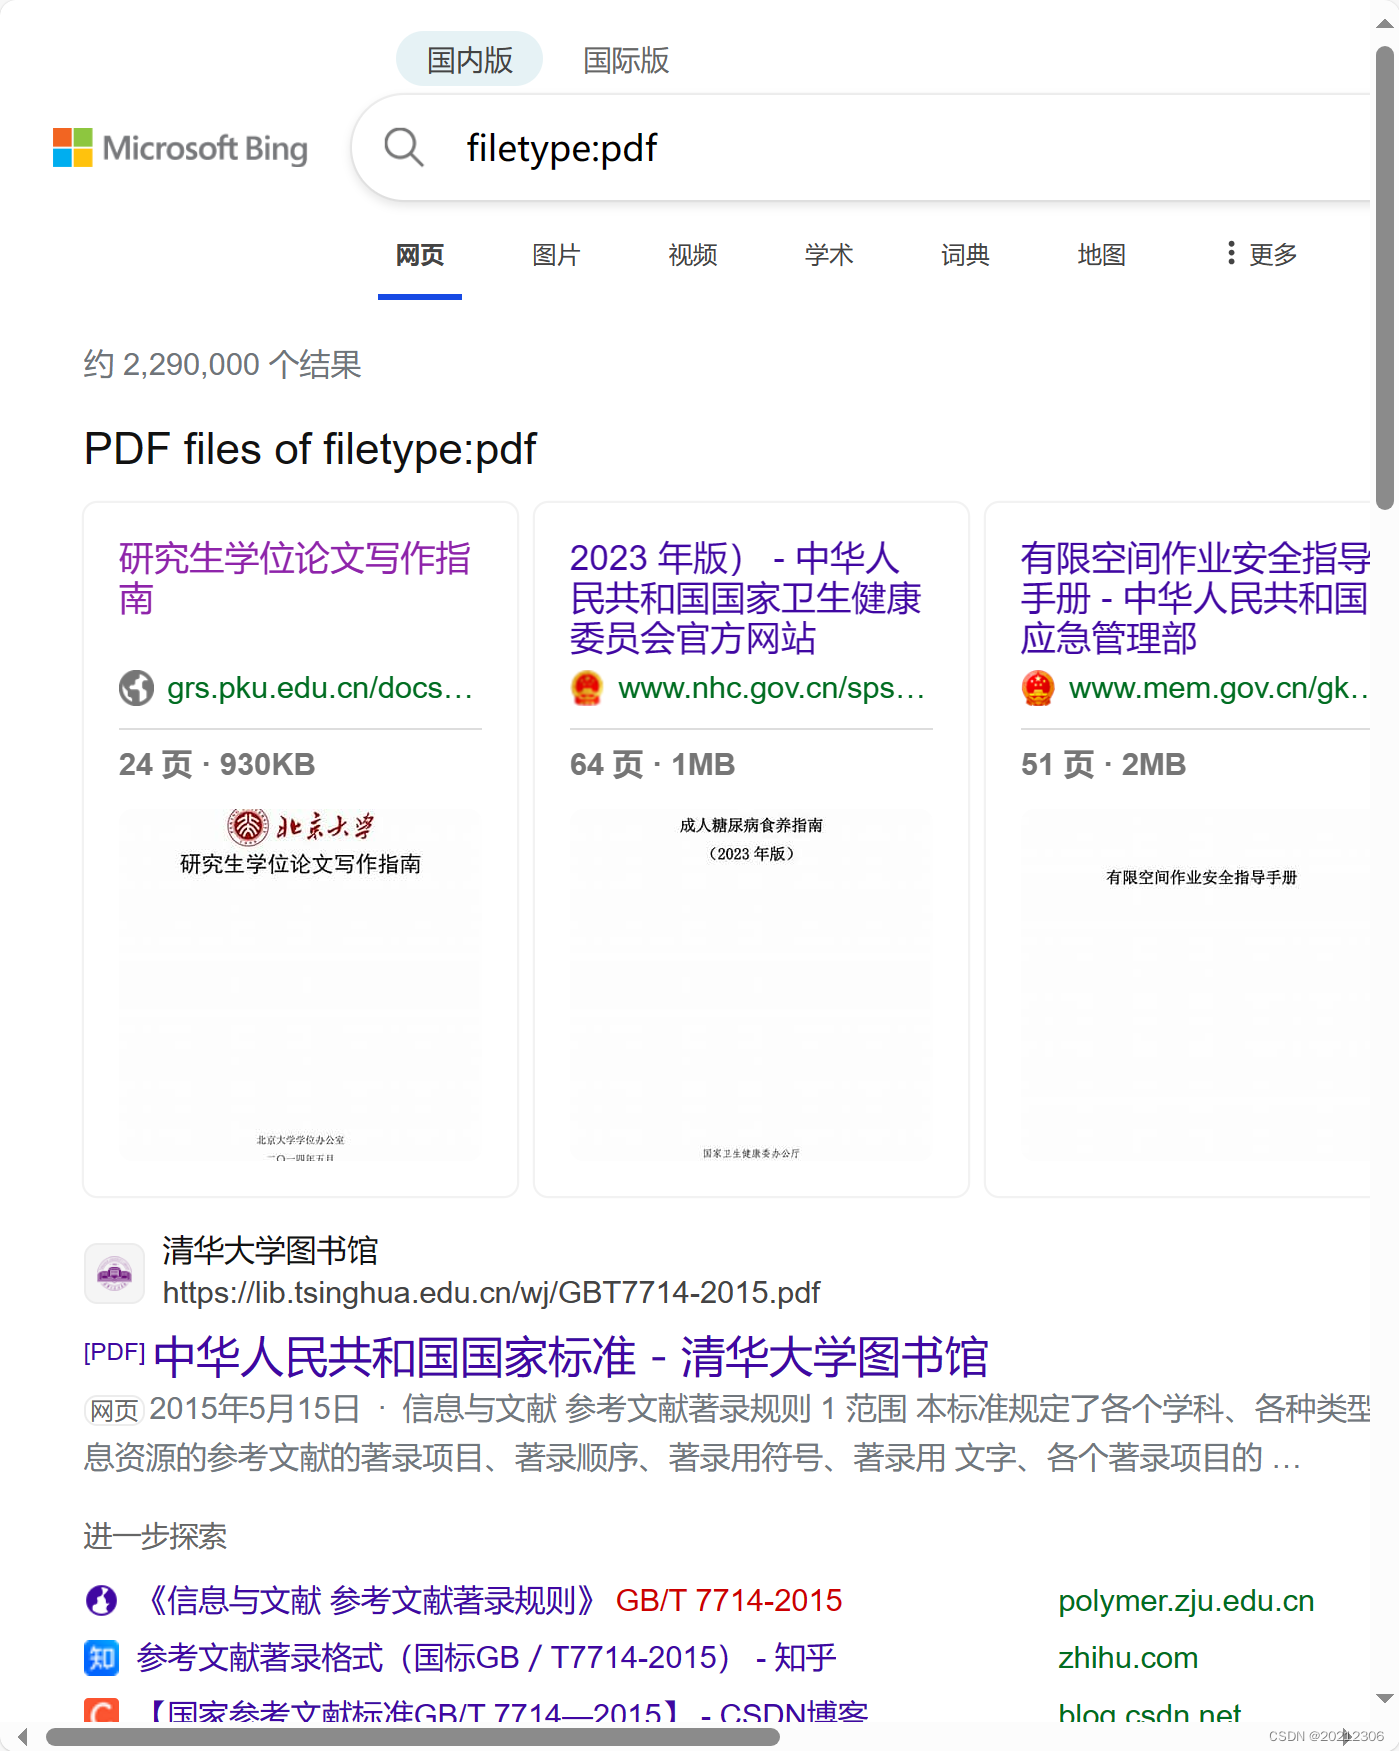This screenshot has height=1751, width=1399.
Task: Click the vertical scrollbar thumb
Action: (x=1385, y=277)
